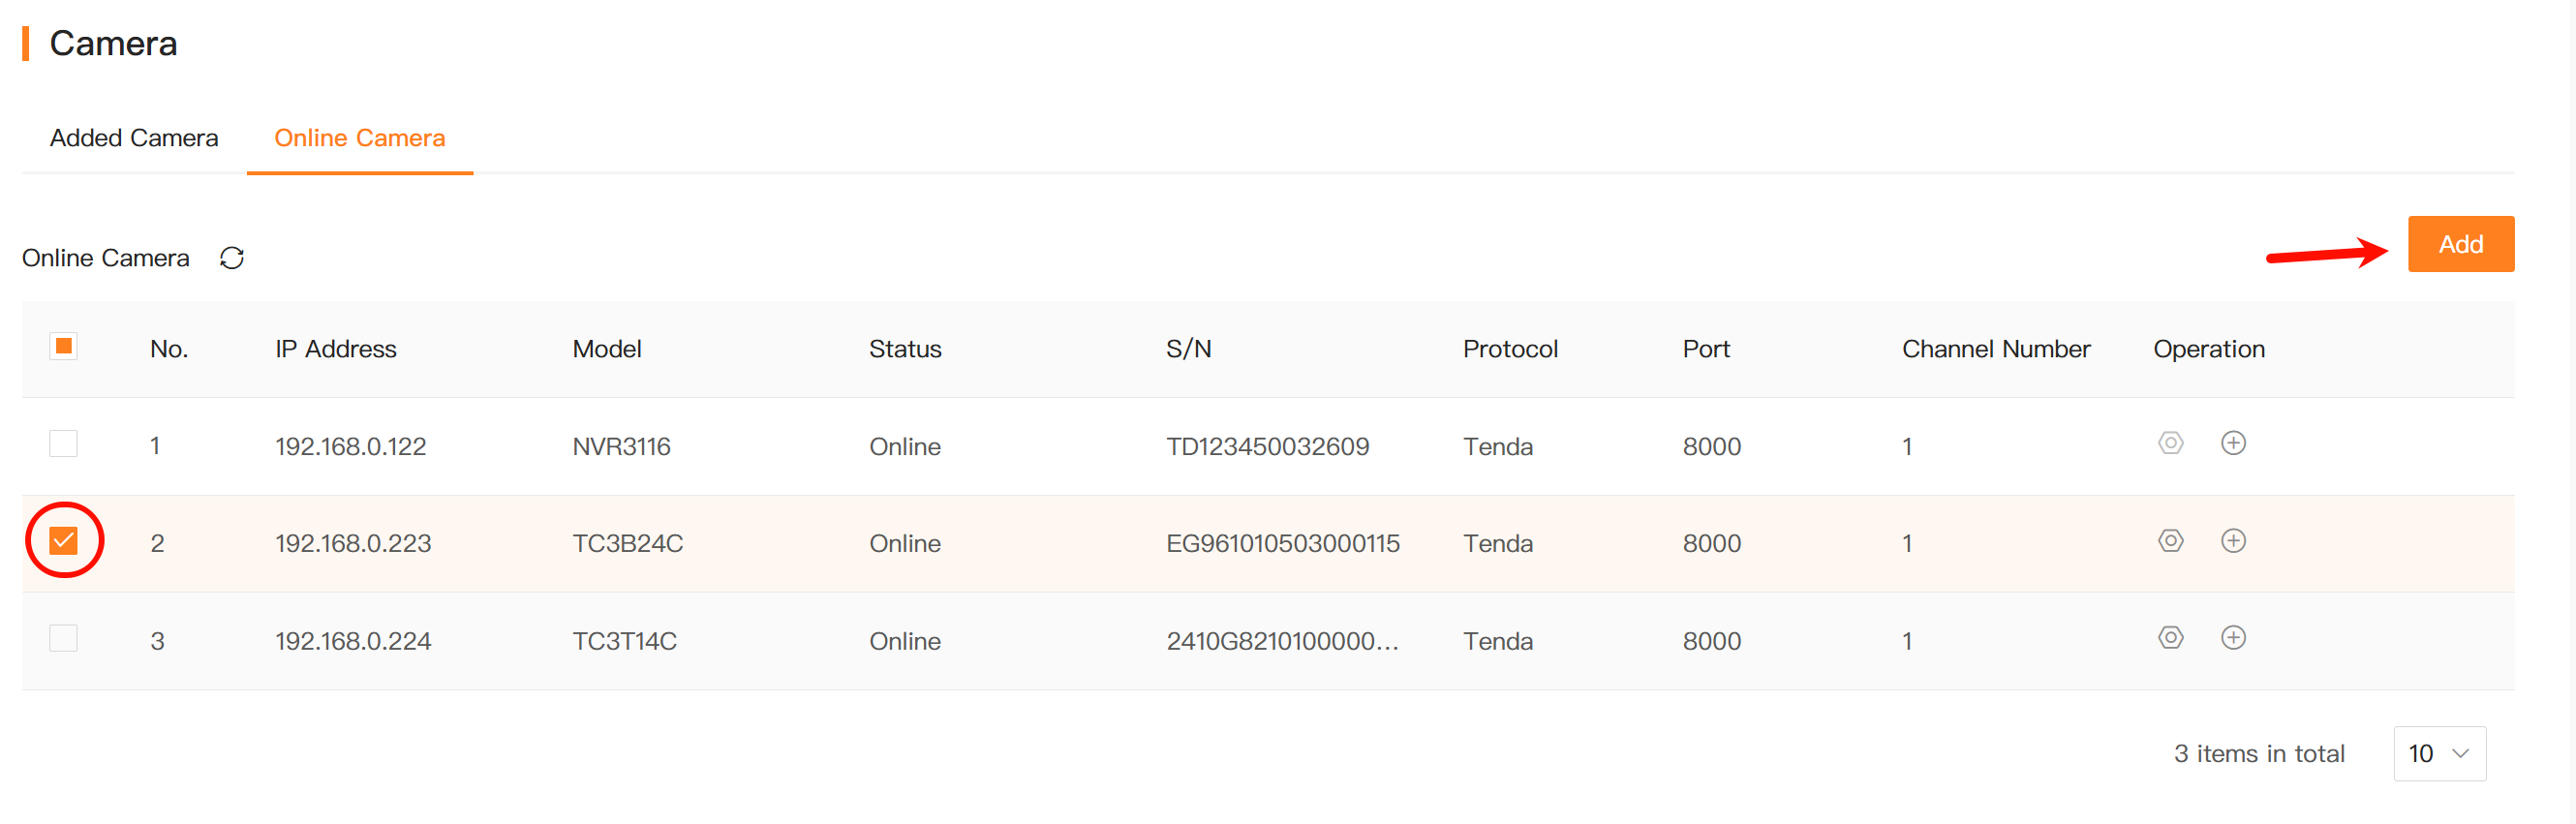Screen dimensions: 2576x824
Task: Click plus icon for camera 192.168.0.224
Action: point(2233,638)
